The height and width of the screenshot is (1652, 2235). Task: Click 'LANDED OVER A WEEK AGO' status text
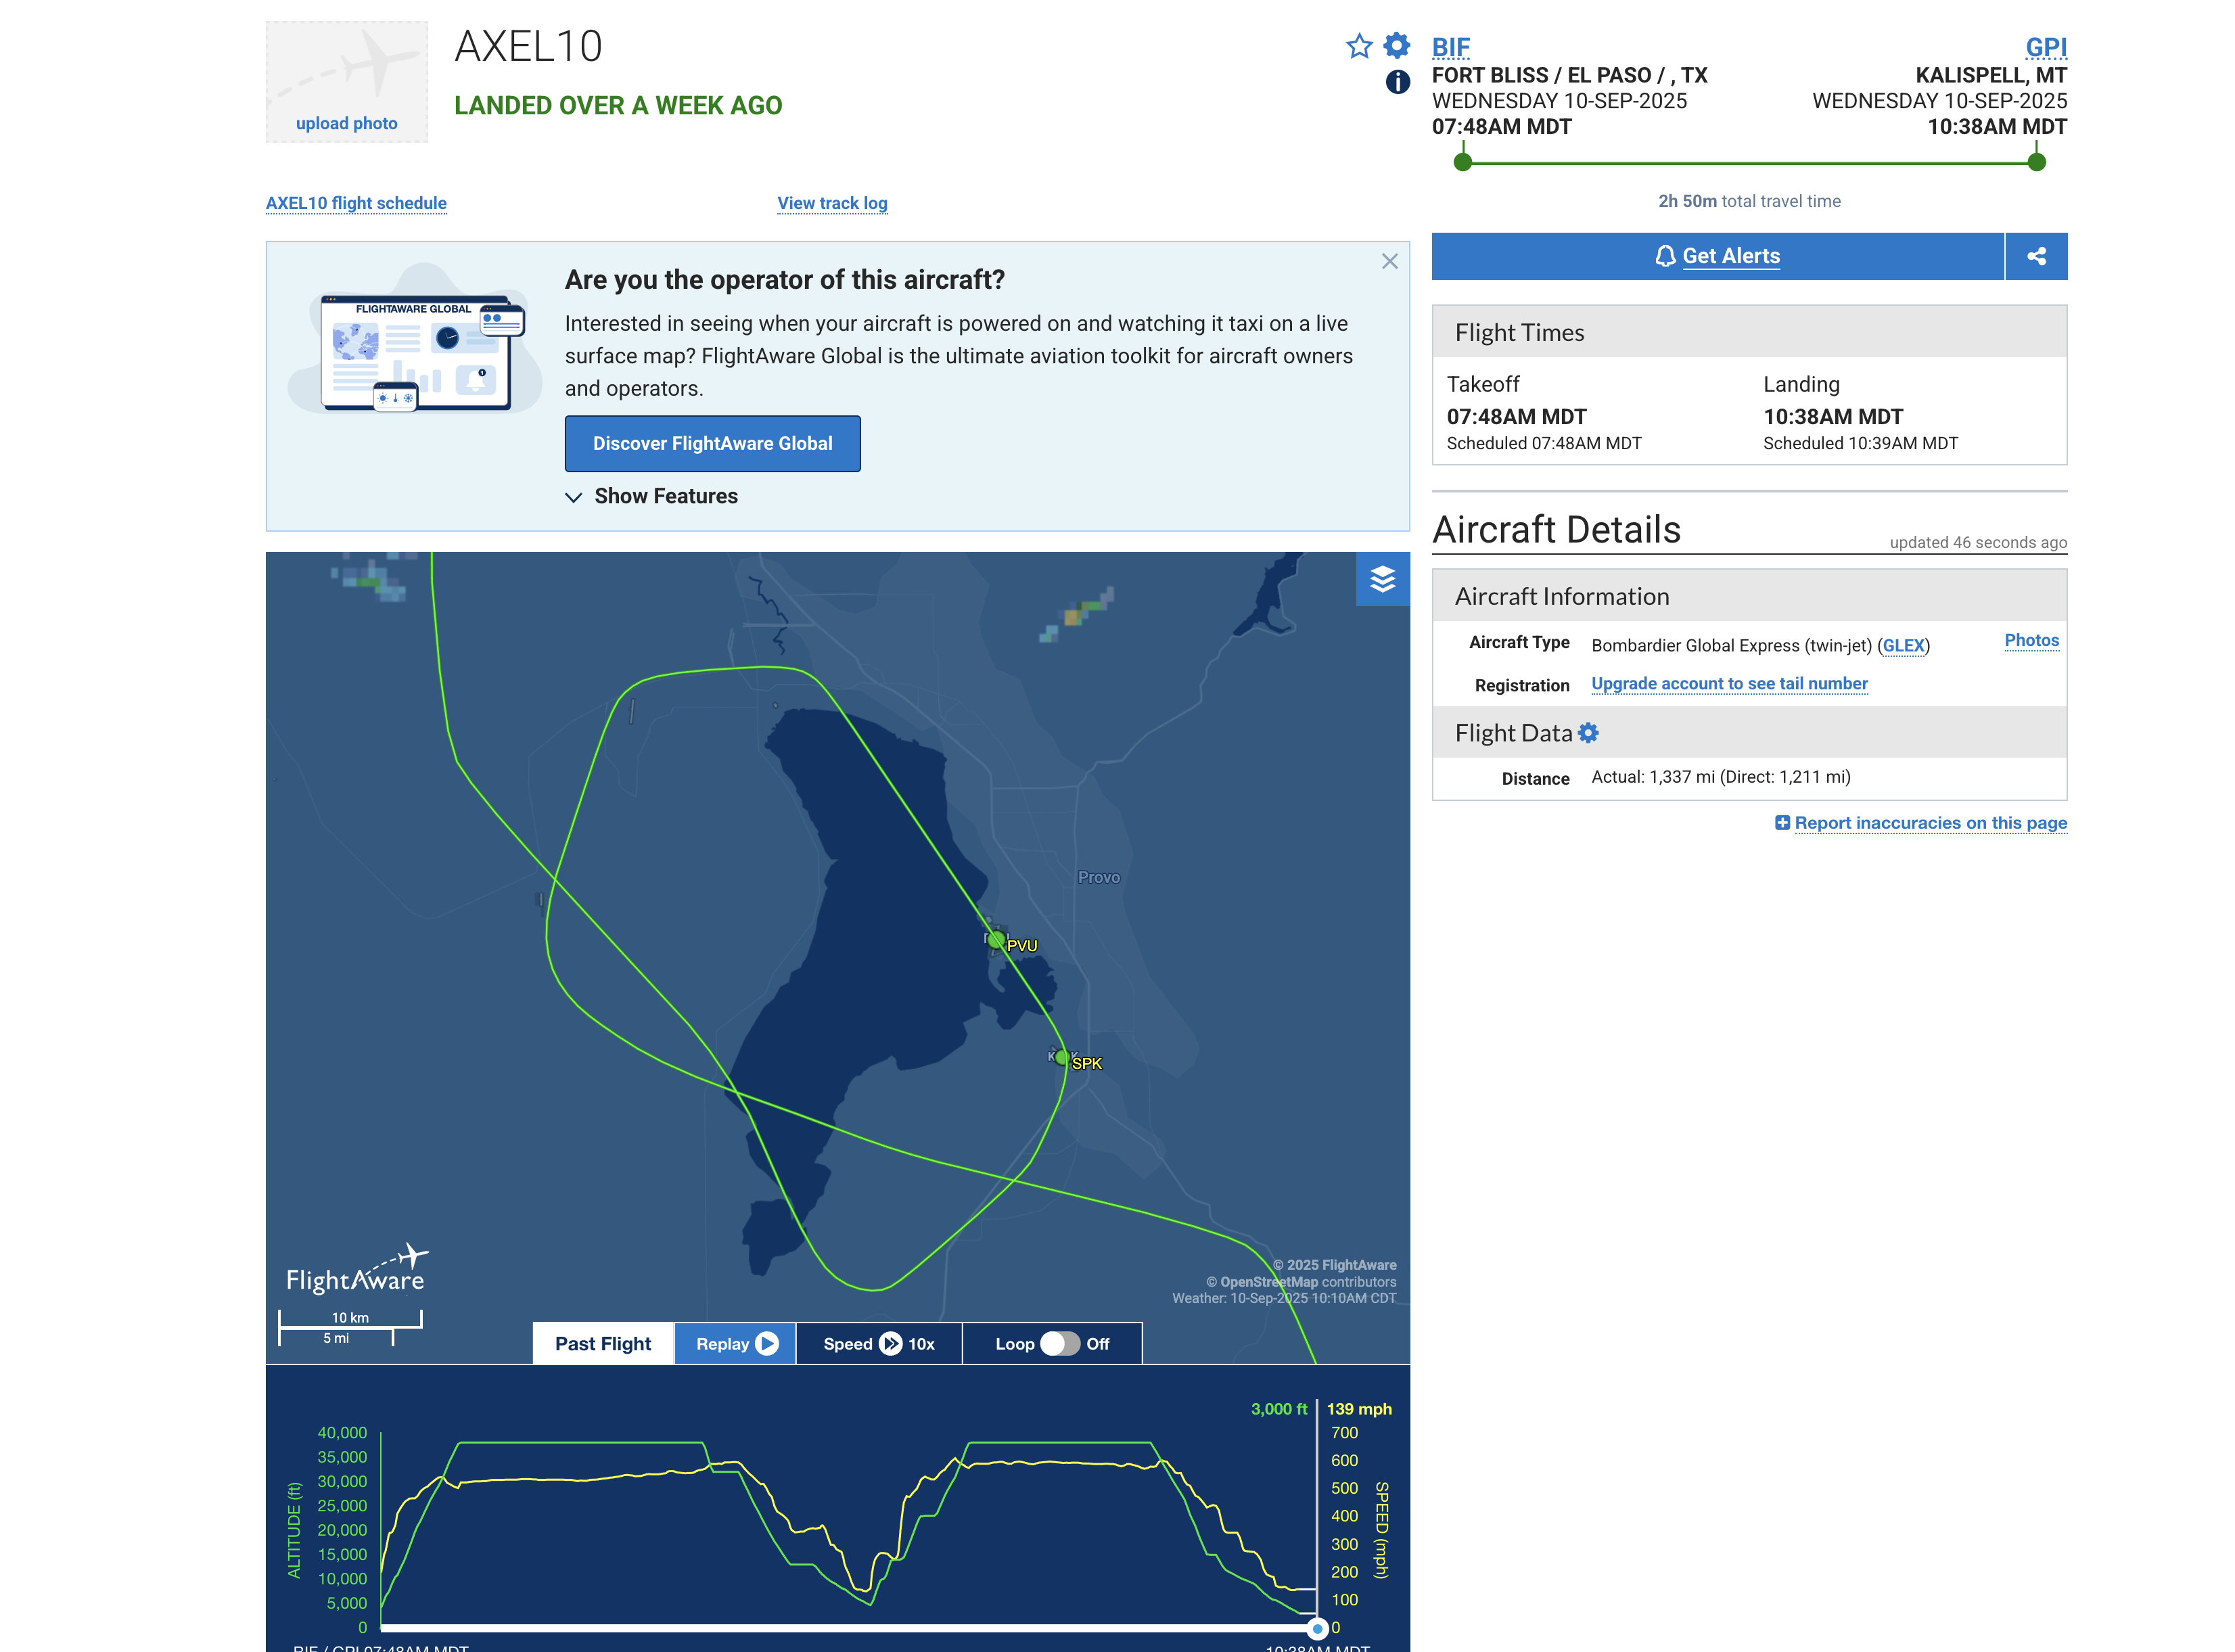(618, 106)
